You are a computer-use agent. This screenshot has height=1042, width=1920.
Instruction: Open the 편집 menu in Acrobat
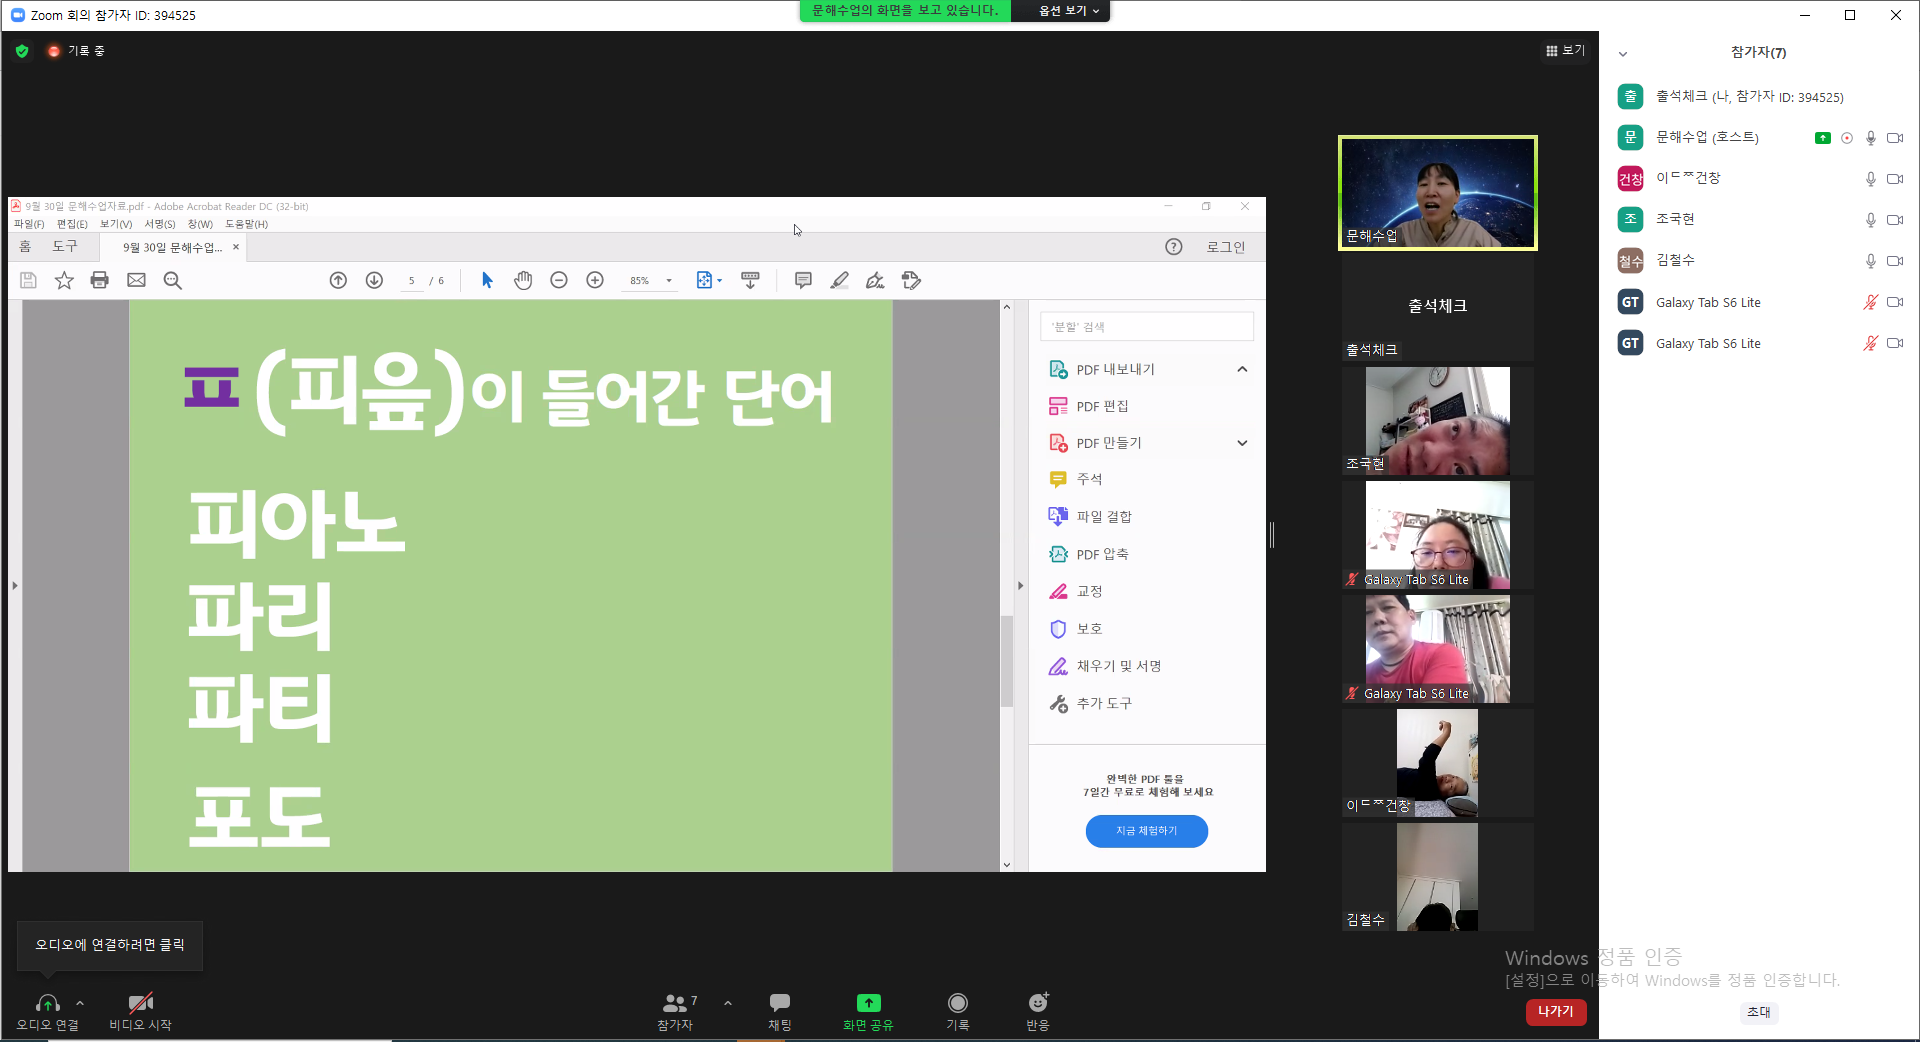pyautogui.click(x=72, y=224)
